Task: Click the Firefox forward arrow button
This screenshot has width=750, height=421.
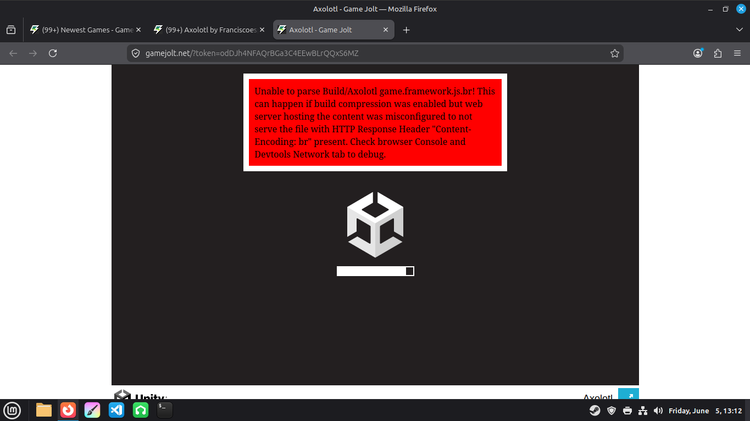Action: click(33, 53)
